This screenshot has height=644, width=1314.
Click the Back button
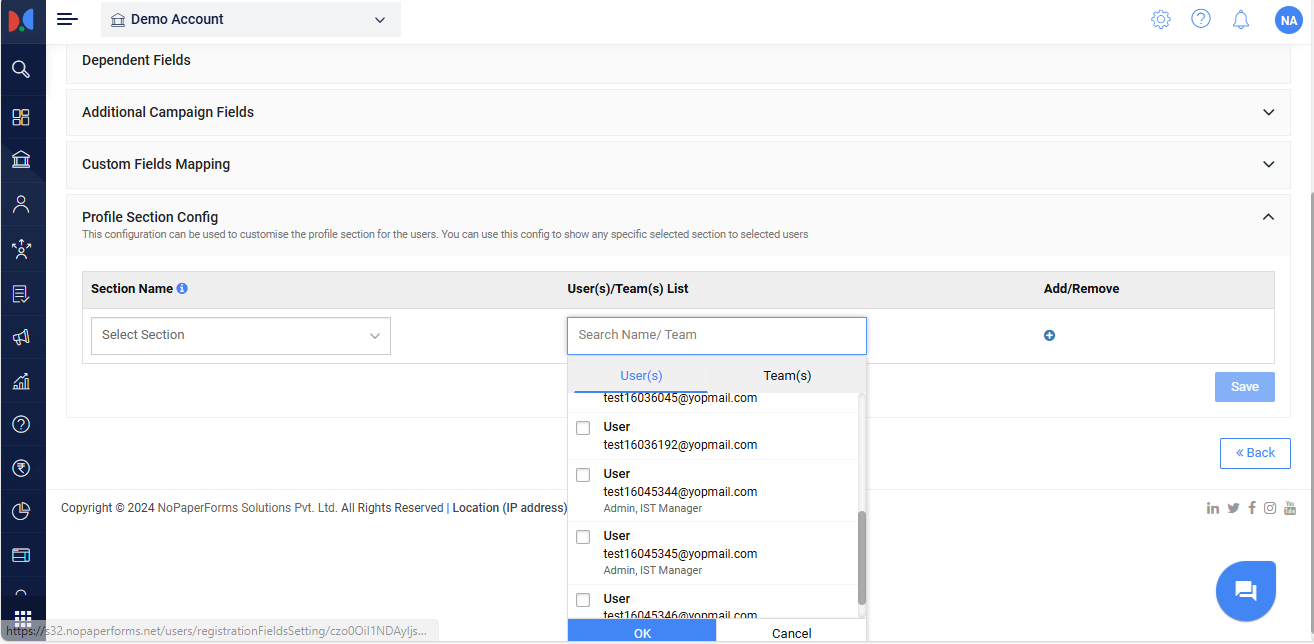(x=1254, y=453)
